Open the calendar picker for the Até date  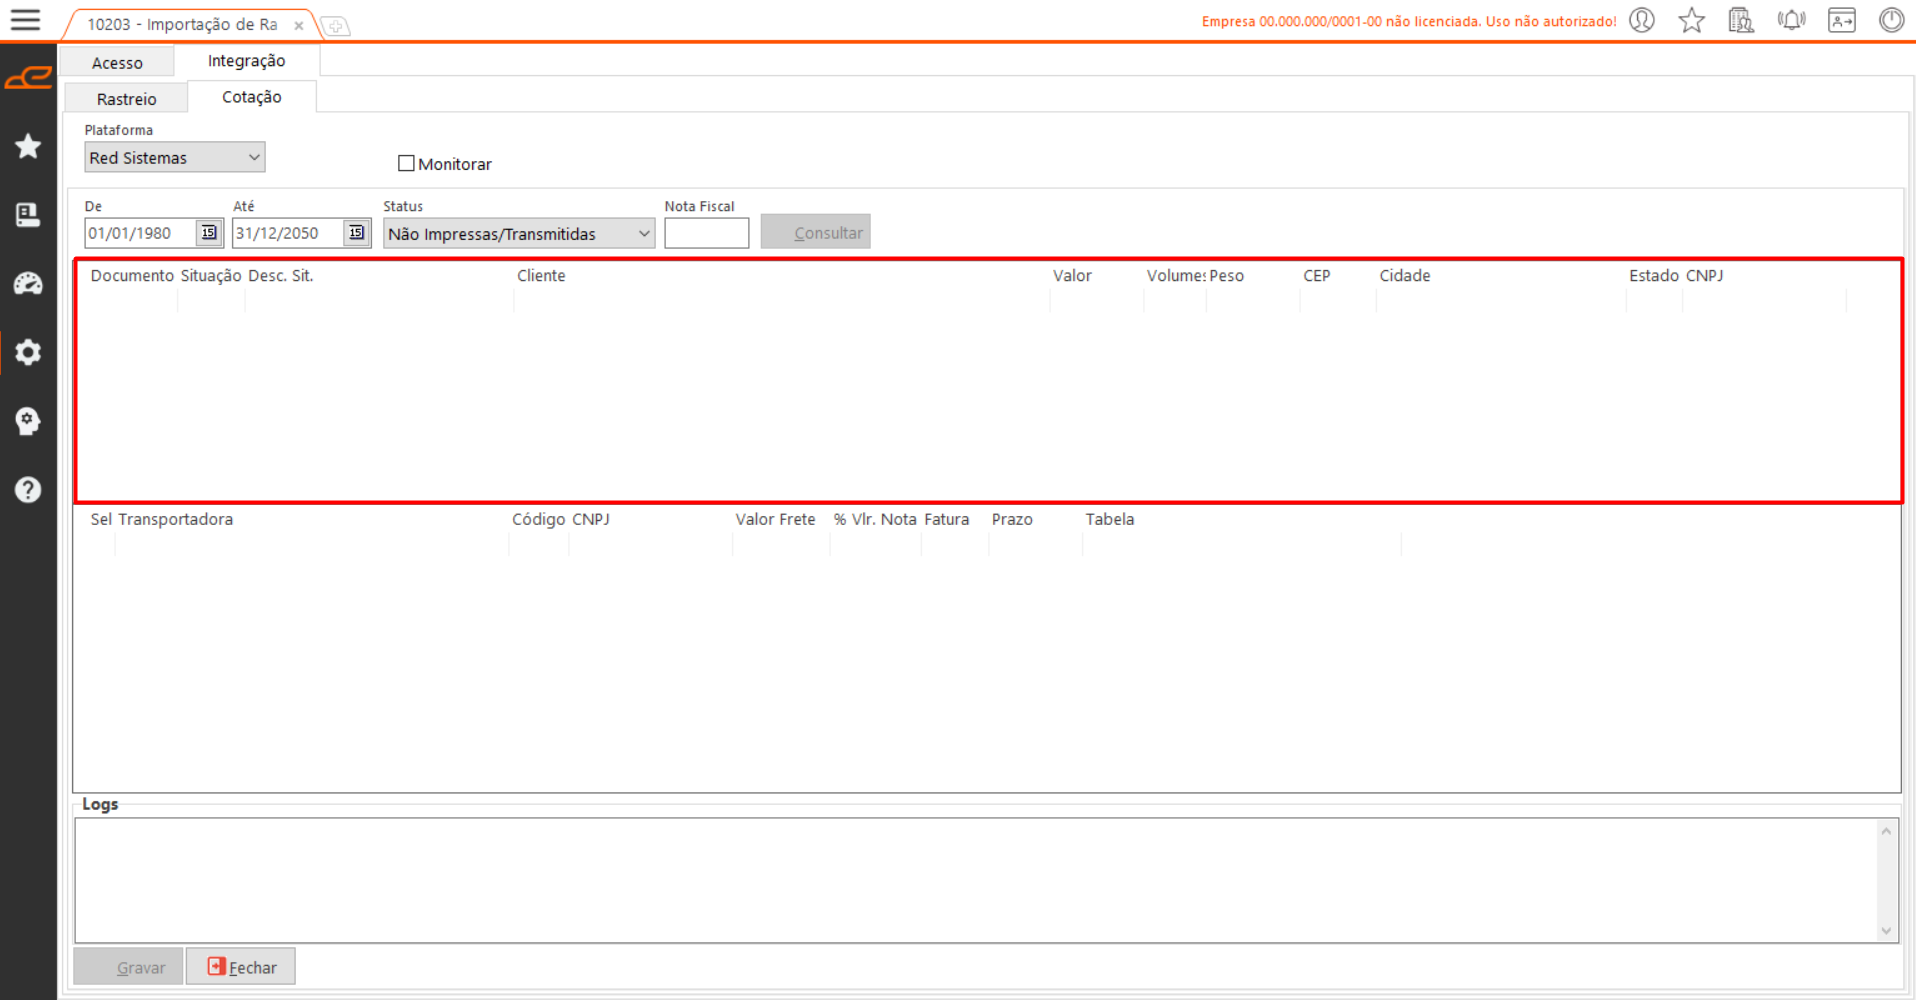(x=356, y=233)
